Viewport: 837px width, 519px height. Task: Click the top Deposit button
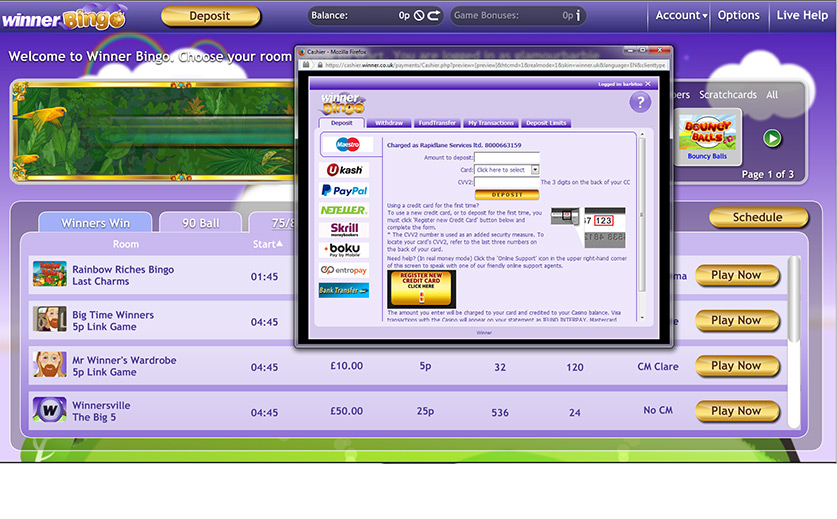(x=210, y=16)
